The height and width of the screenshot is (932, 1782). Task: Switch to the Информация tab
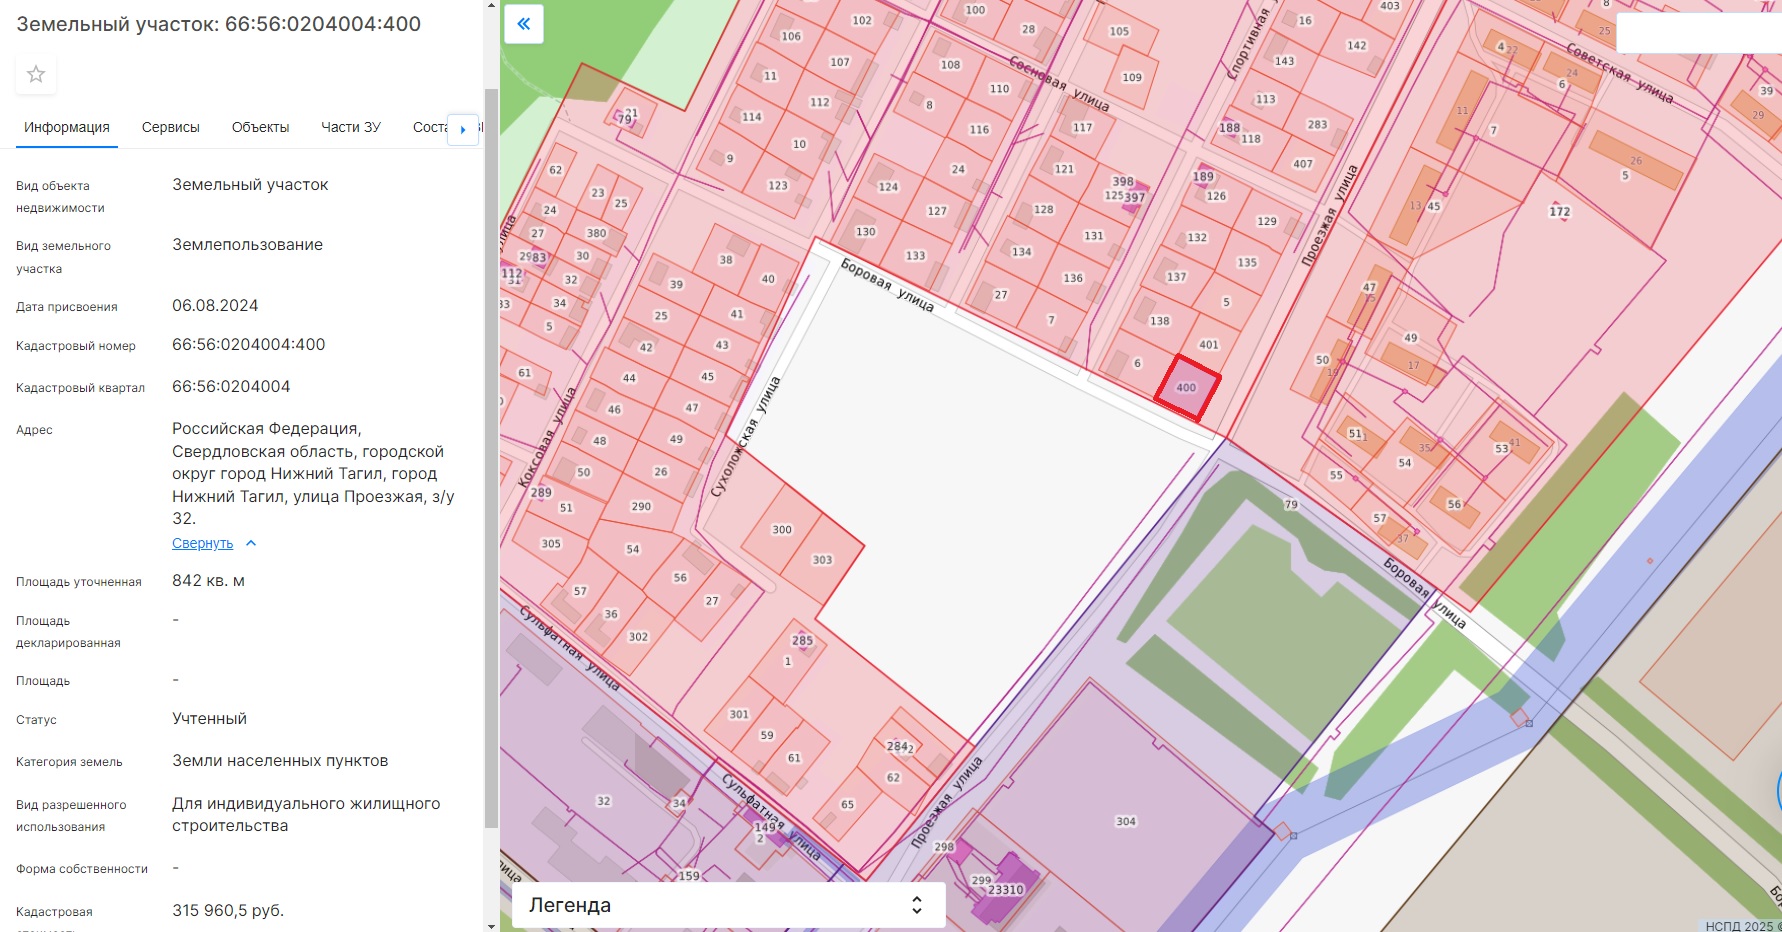pyautogui.click(x=67, y=127)
